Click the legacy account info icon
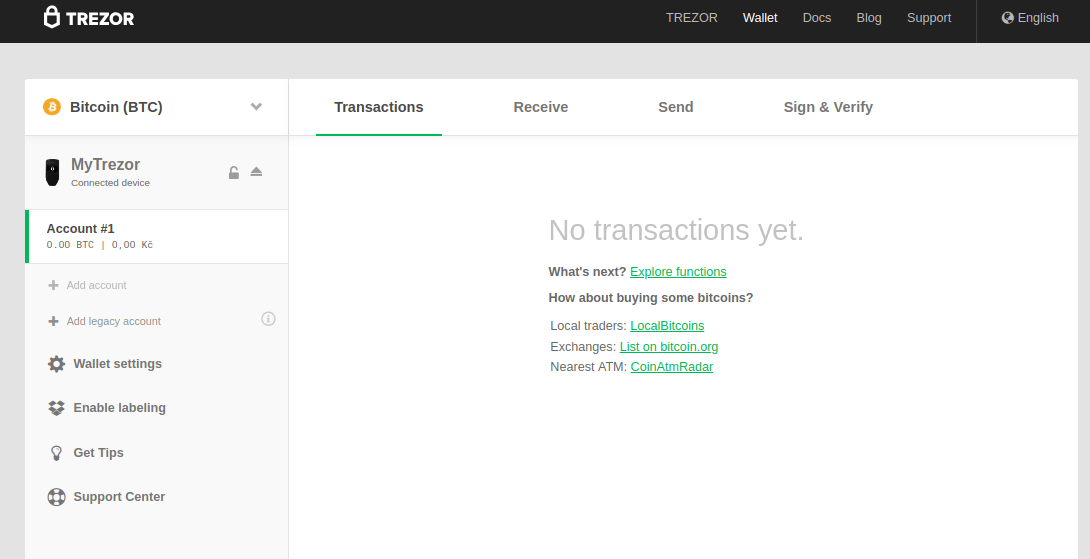Image resolution: width=1090 pixels, height=559 pixels. click(268, 319)
